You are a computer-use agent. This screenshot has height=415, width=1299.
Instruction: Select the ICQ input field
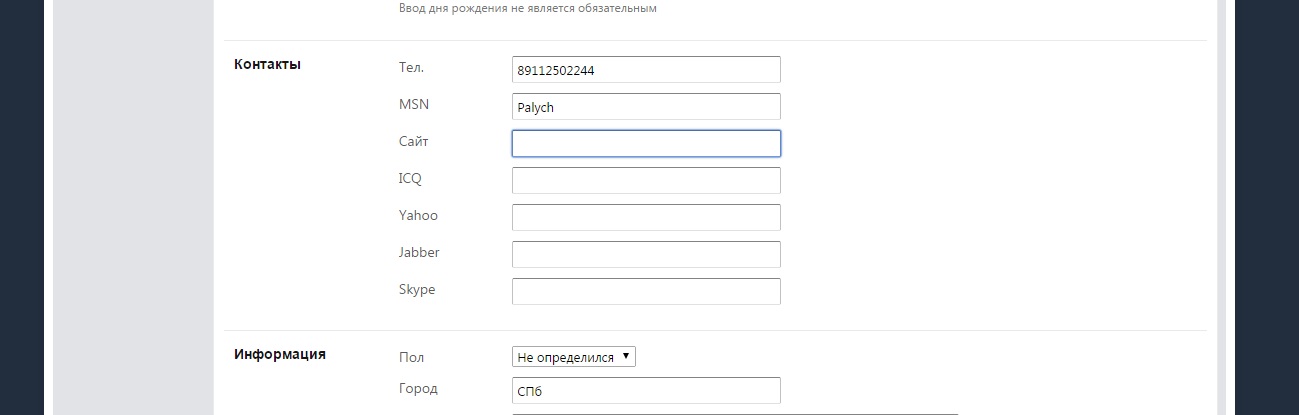click(x=646, y=181)
